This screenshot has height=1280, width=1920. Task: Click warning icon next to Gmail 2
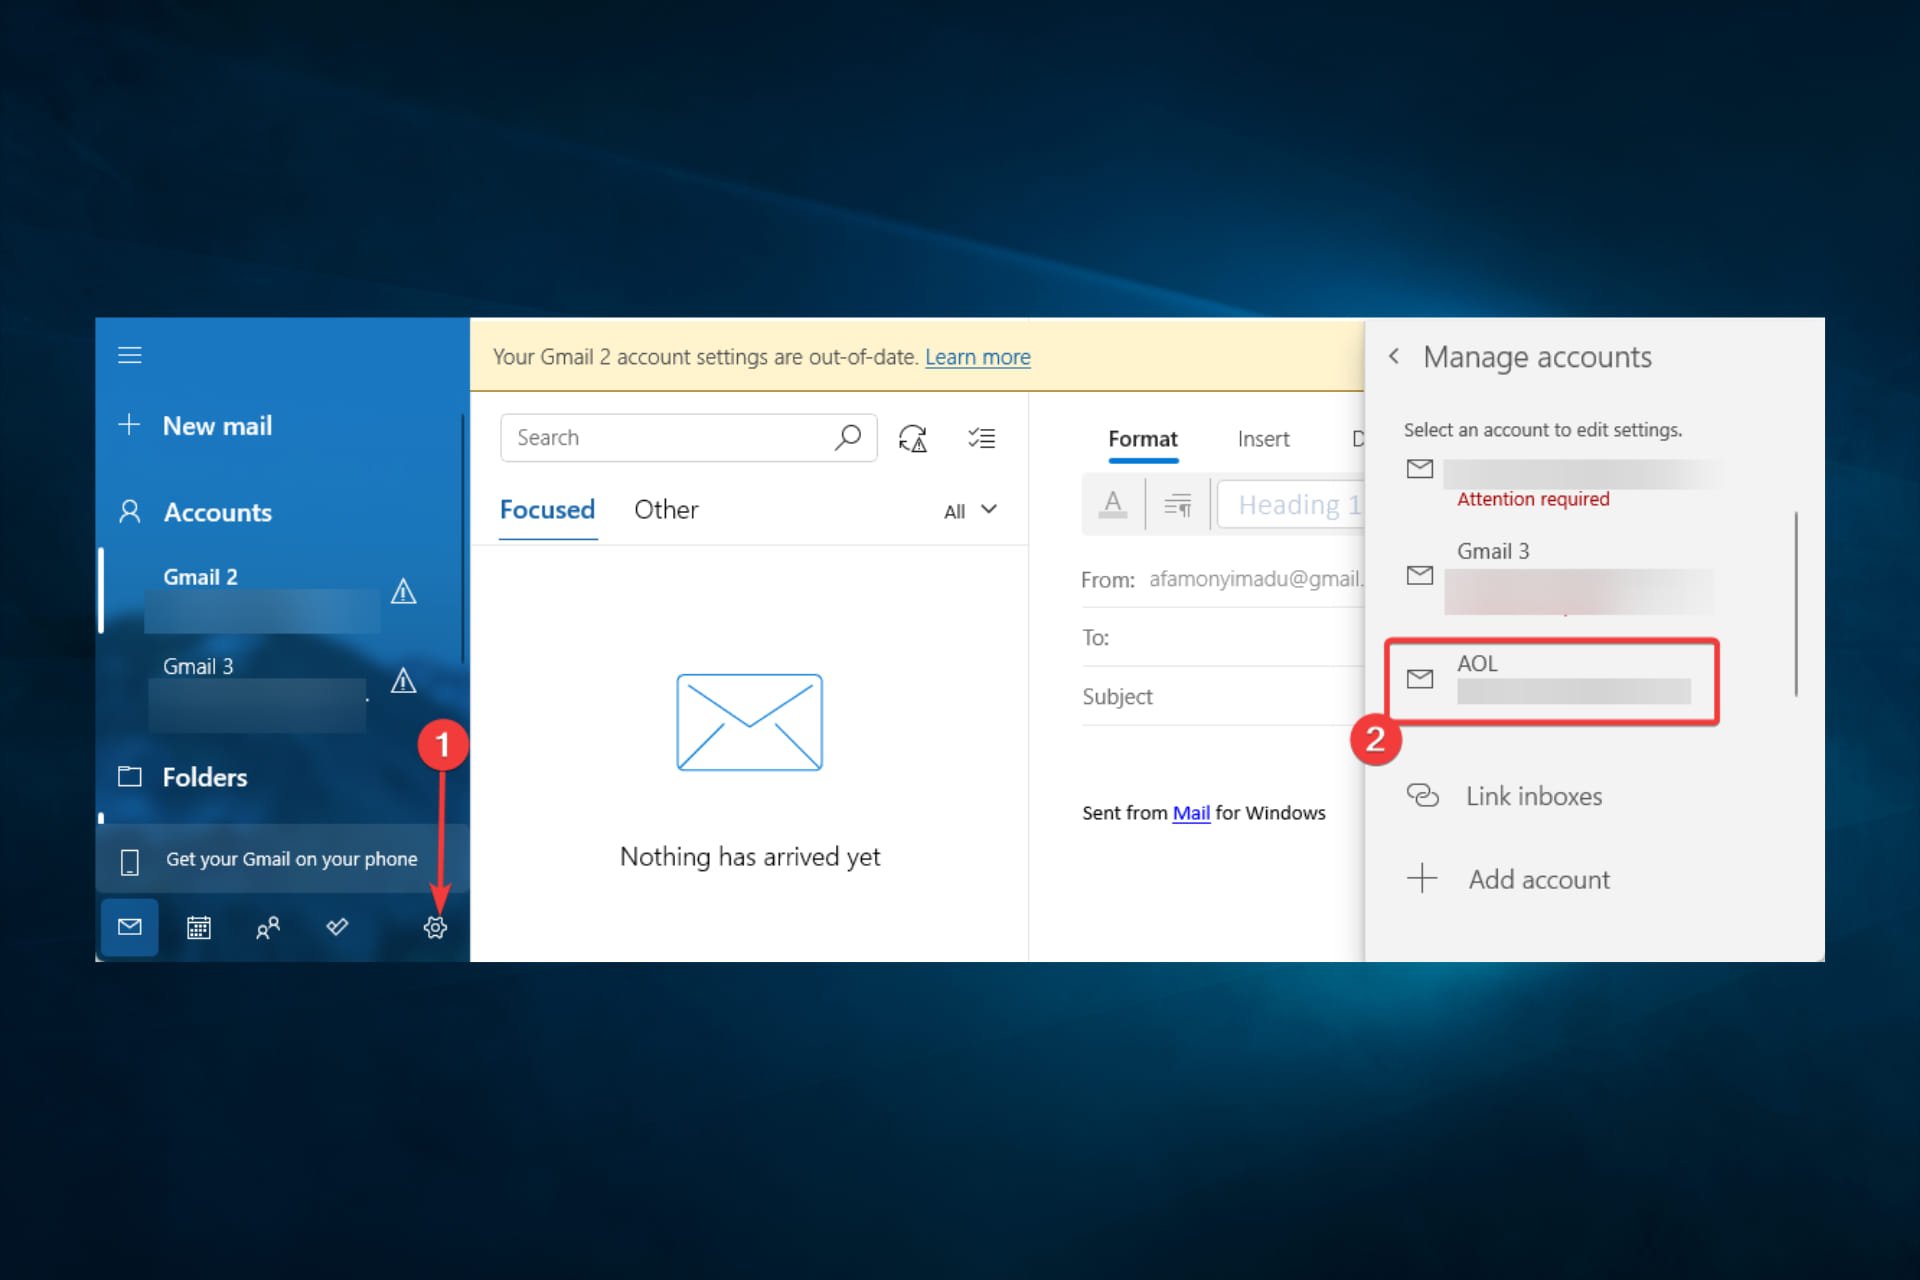(x=403, y=592)
